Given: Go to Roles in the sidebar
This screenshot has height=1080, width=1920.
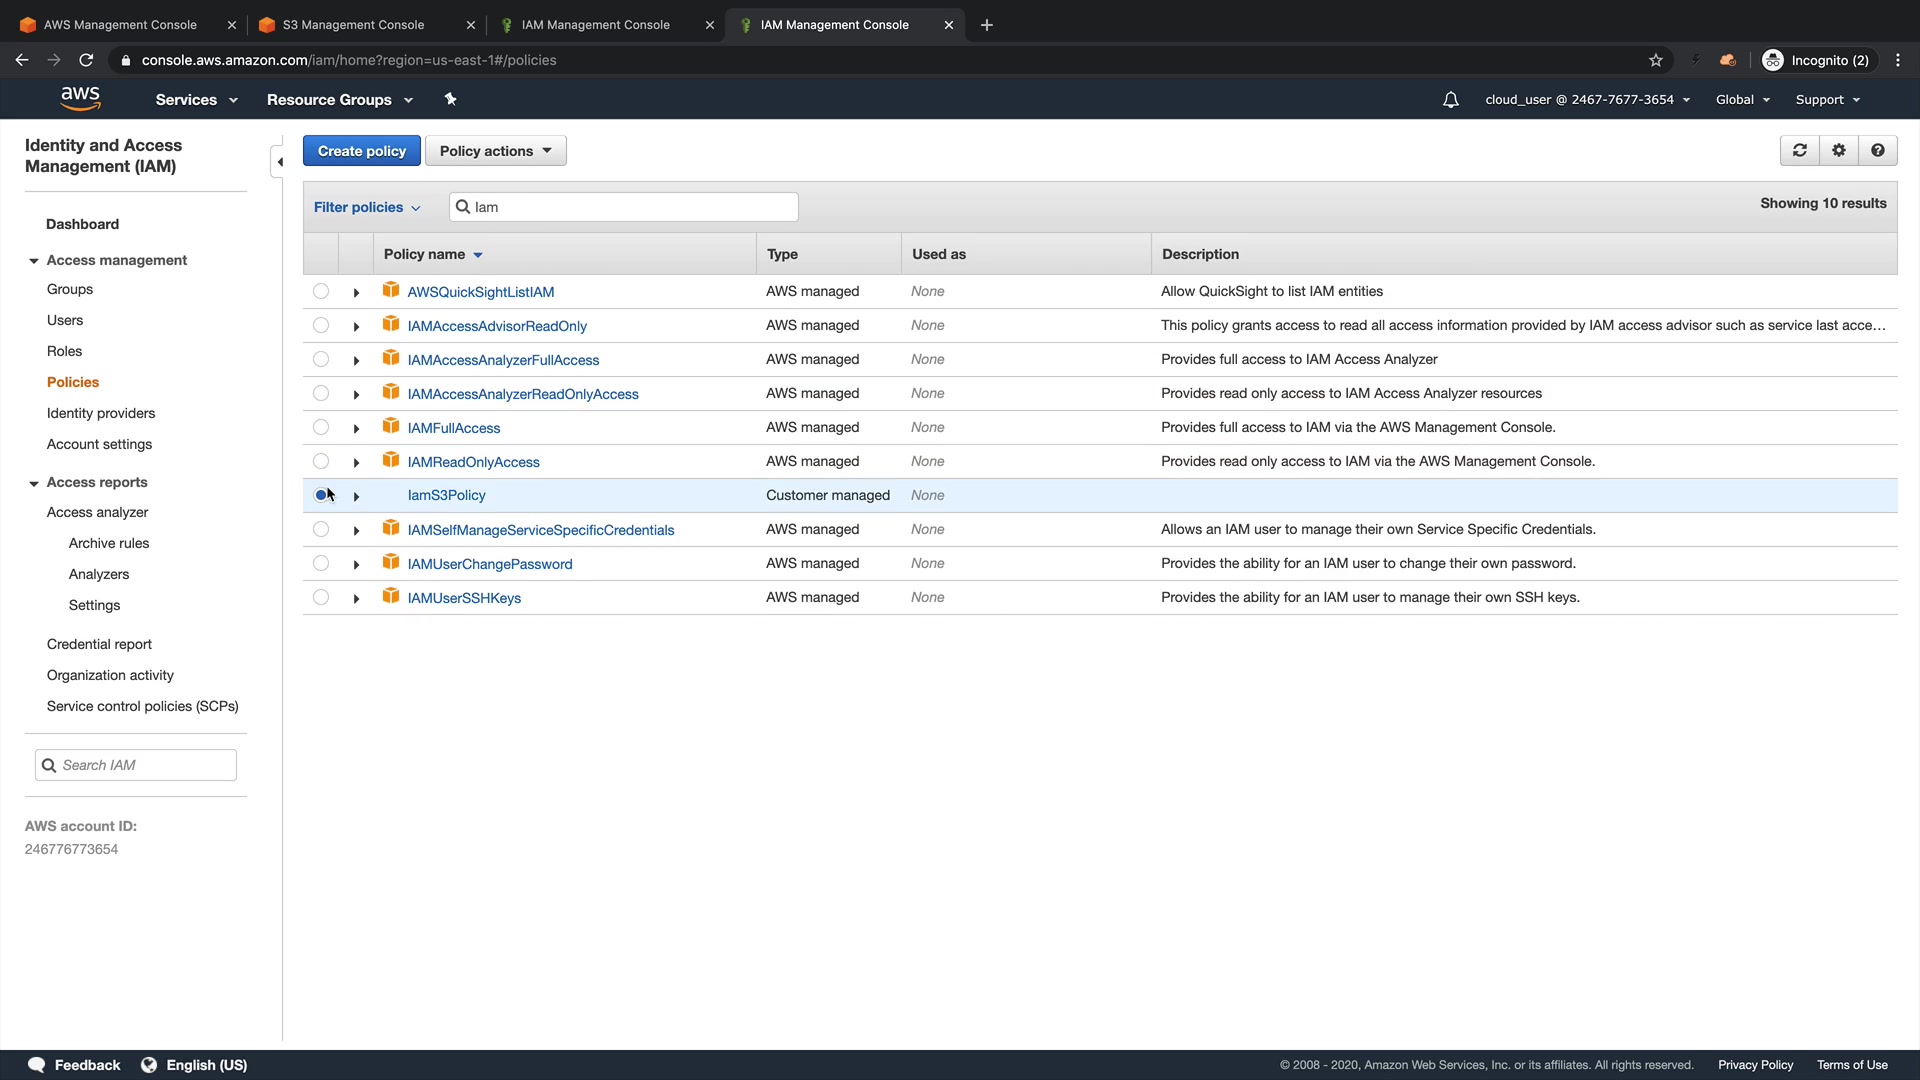Looking at the screenshot, I should [64, 351].
